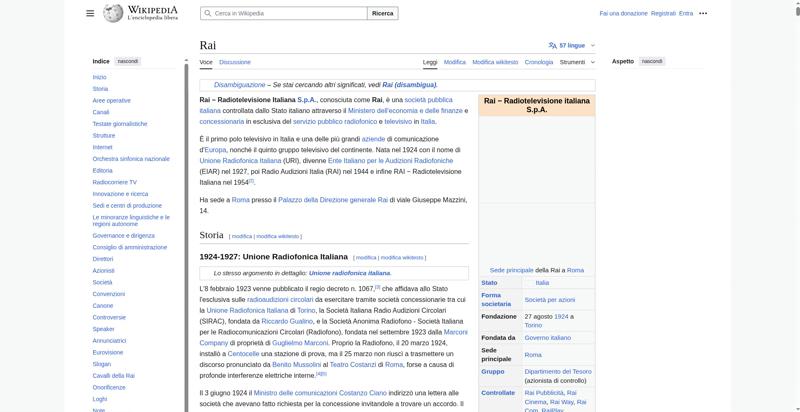The image size is (800, 412).
Task: Open servizio pubblico radiofonico link
Action: (335, 122)
